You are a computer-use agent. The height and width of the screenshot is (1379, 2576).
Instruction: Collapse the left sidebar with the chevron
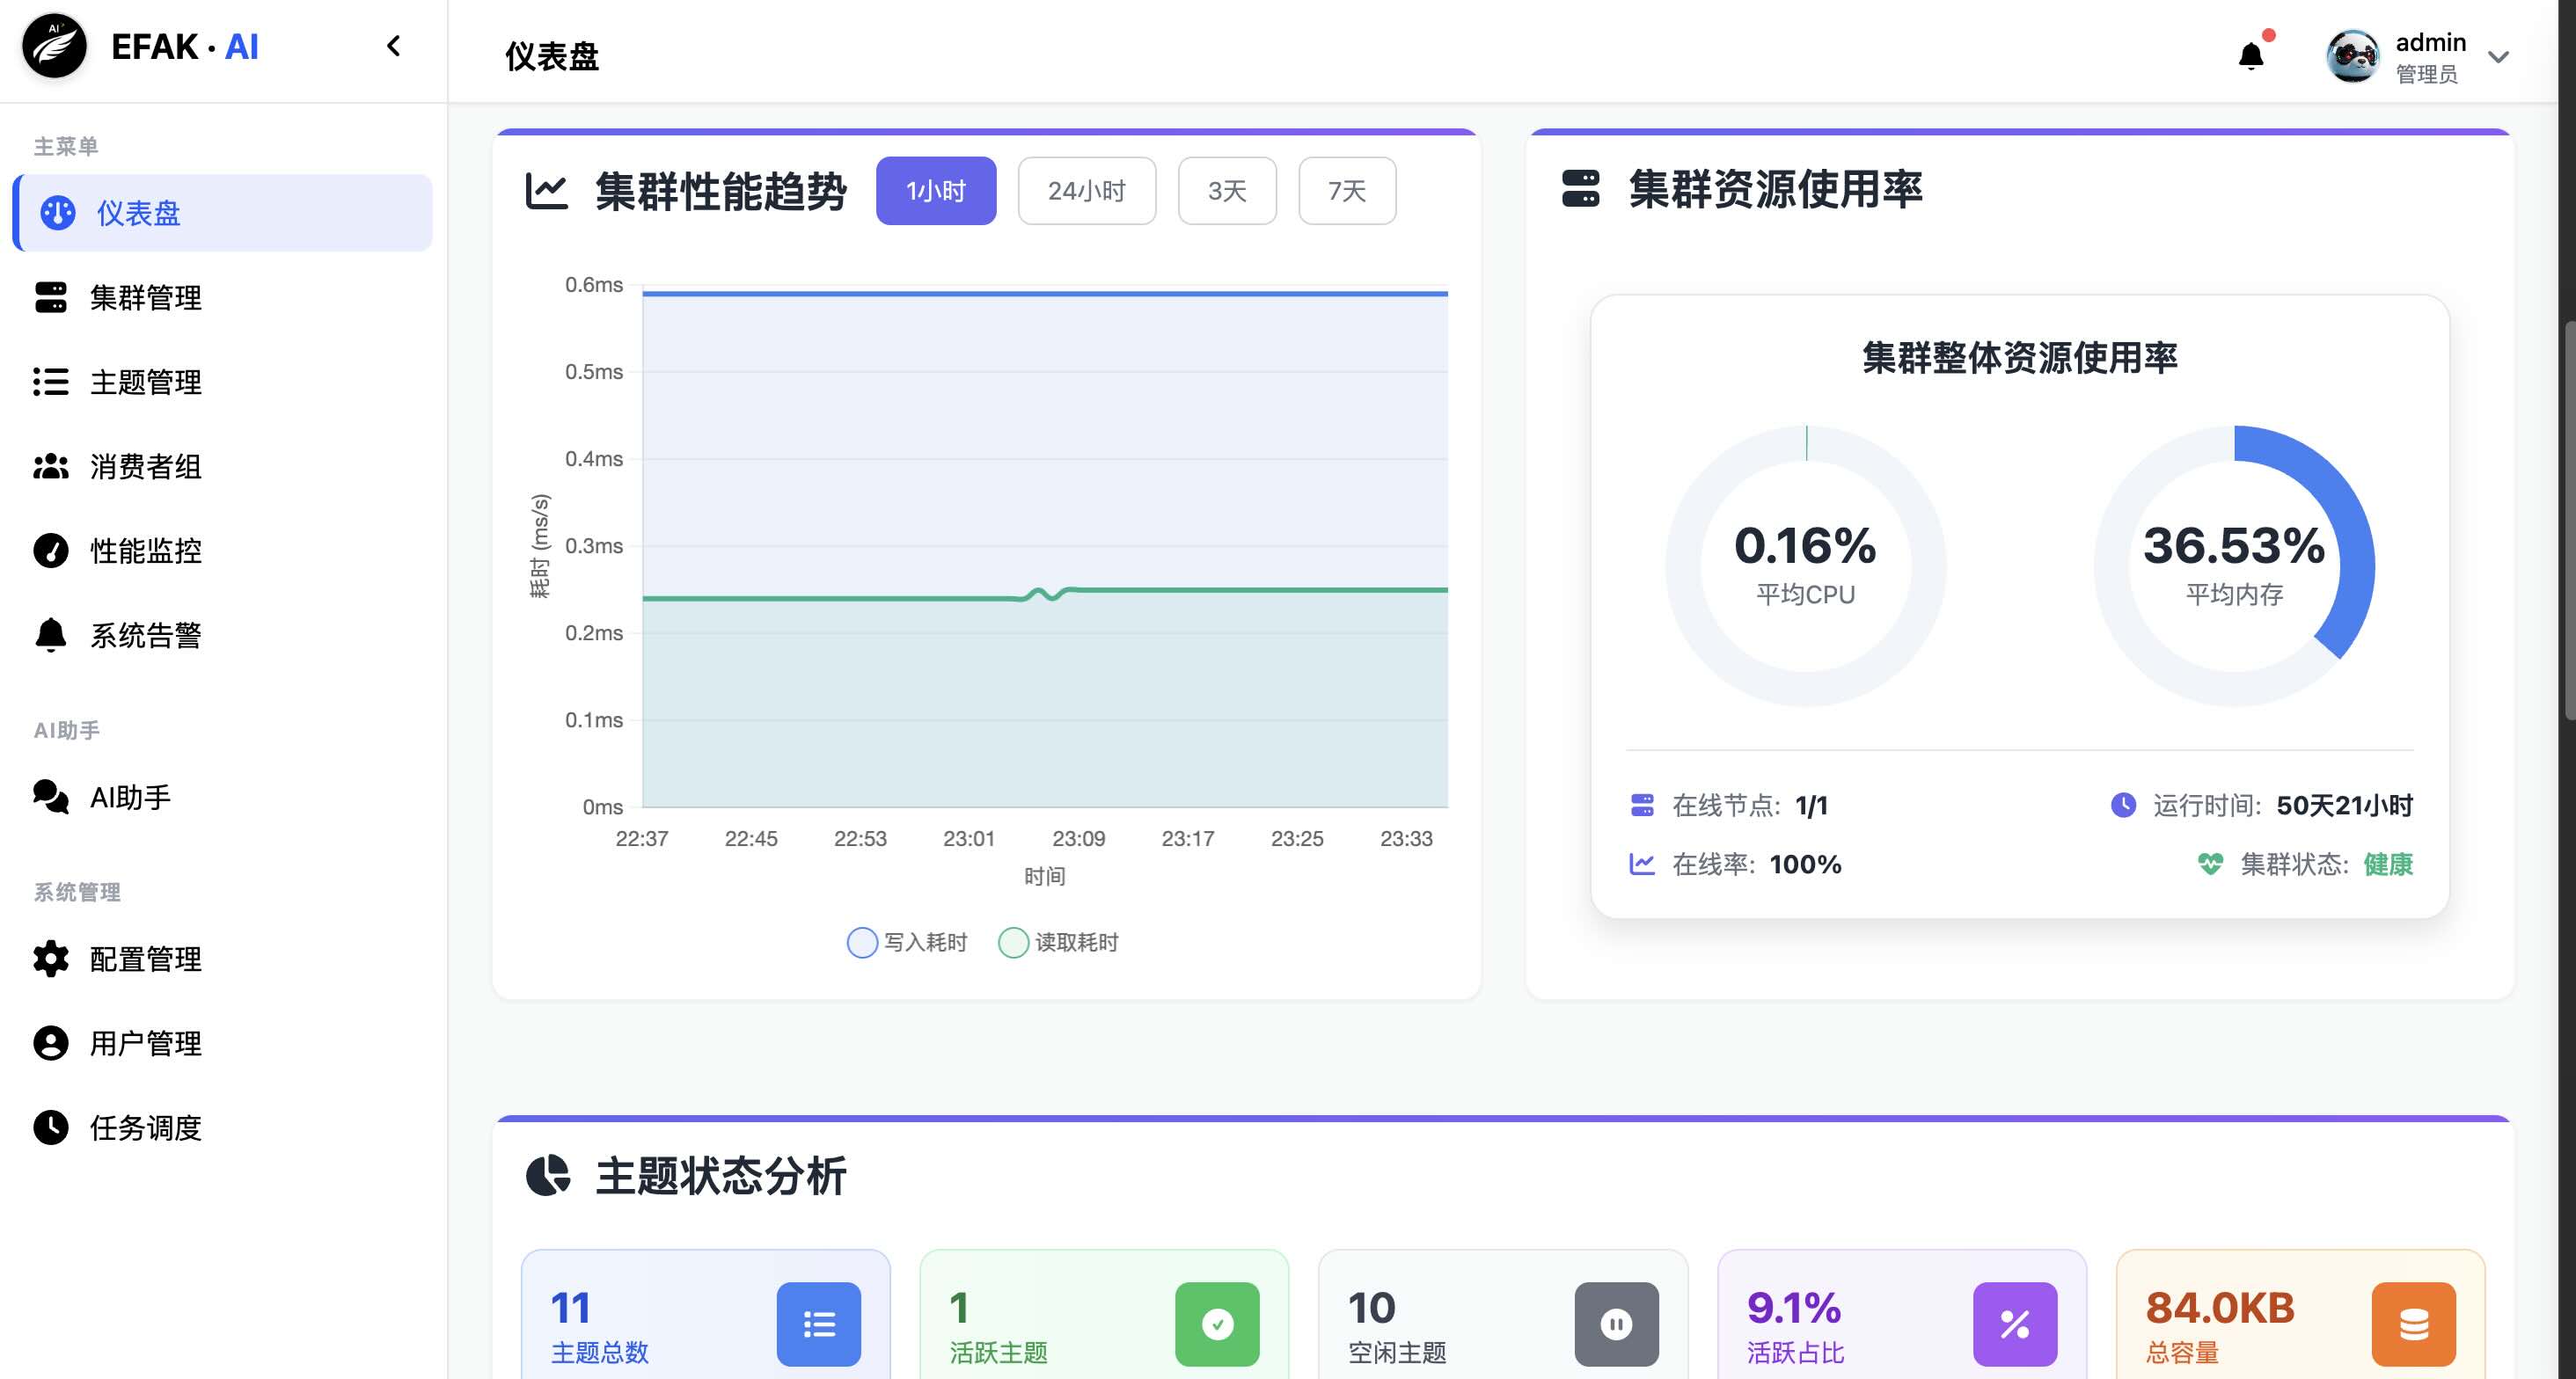(393, 46)
